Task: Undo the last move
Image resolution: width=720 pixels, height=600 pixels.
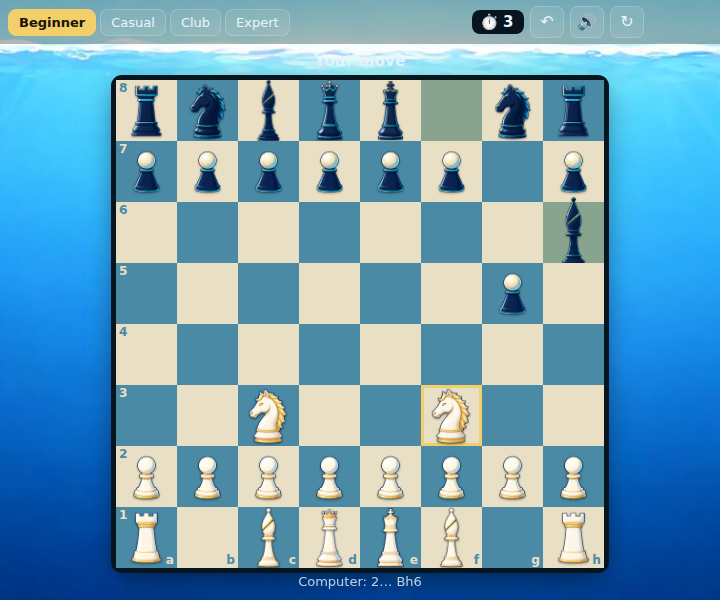Action: point(547,22)
